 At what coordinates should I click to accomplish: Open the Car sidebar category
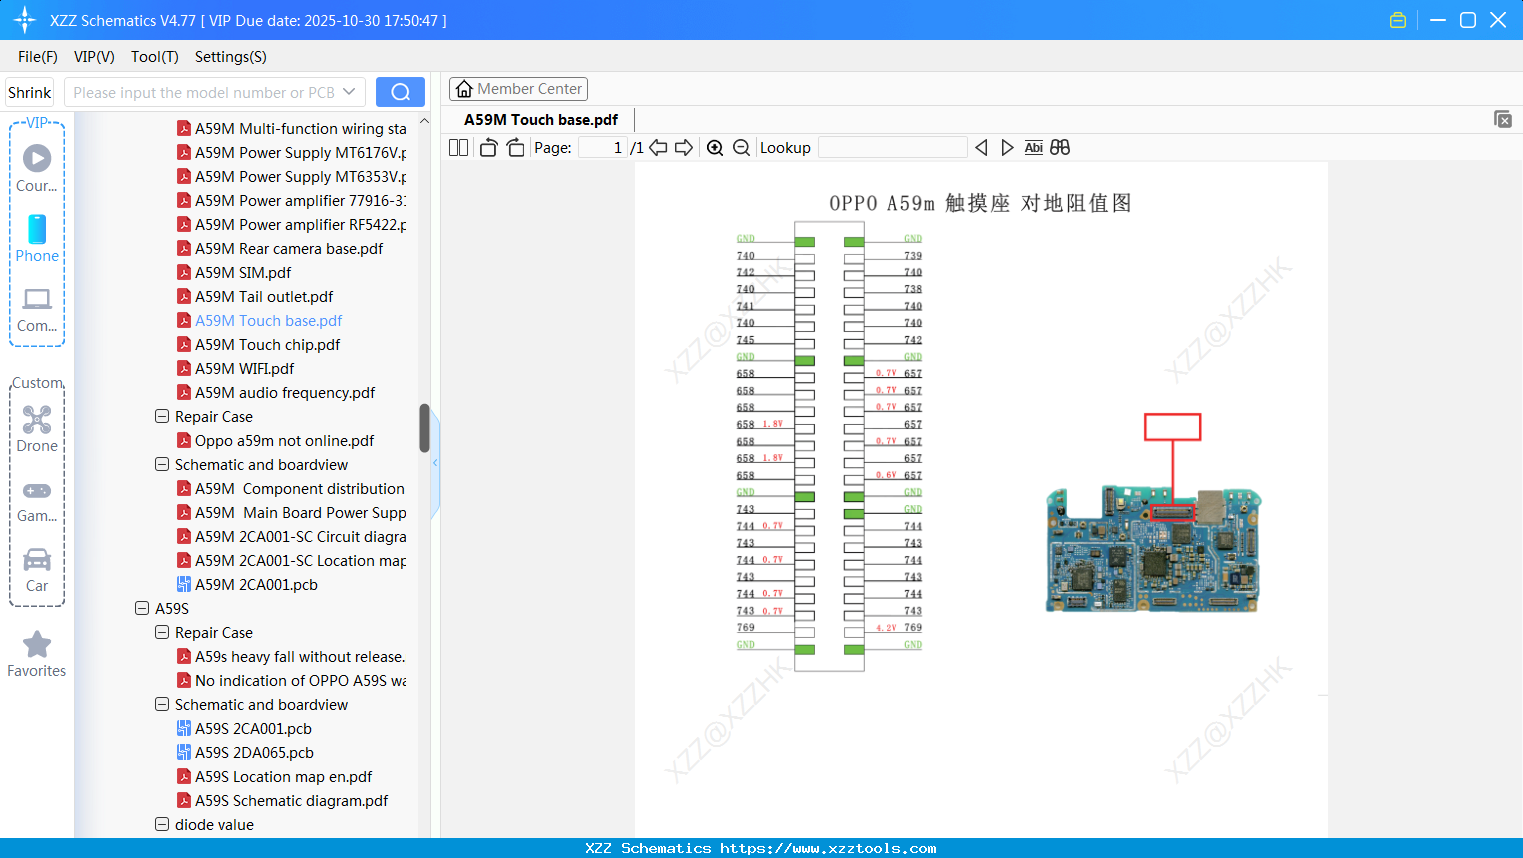pos(37,570)
